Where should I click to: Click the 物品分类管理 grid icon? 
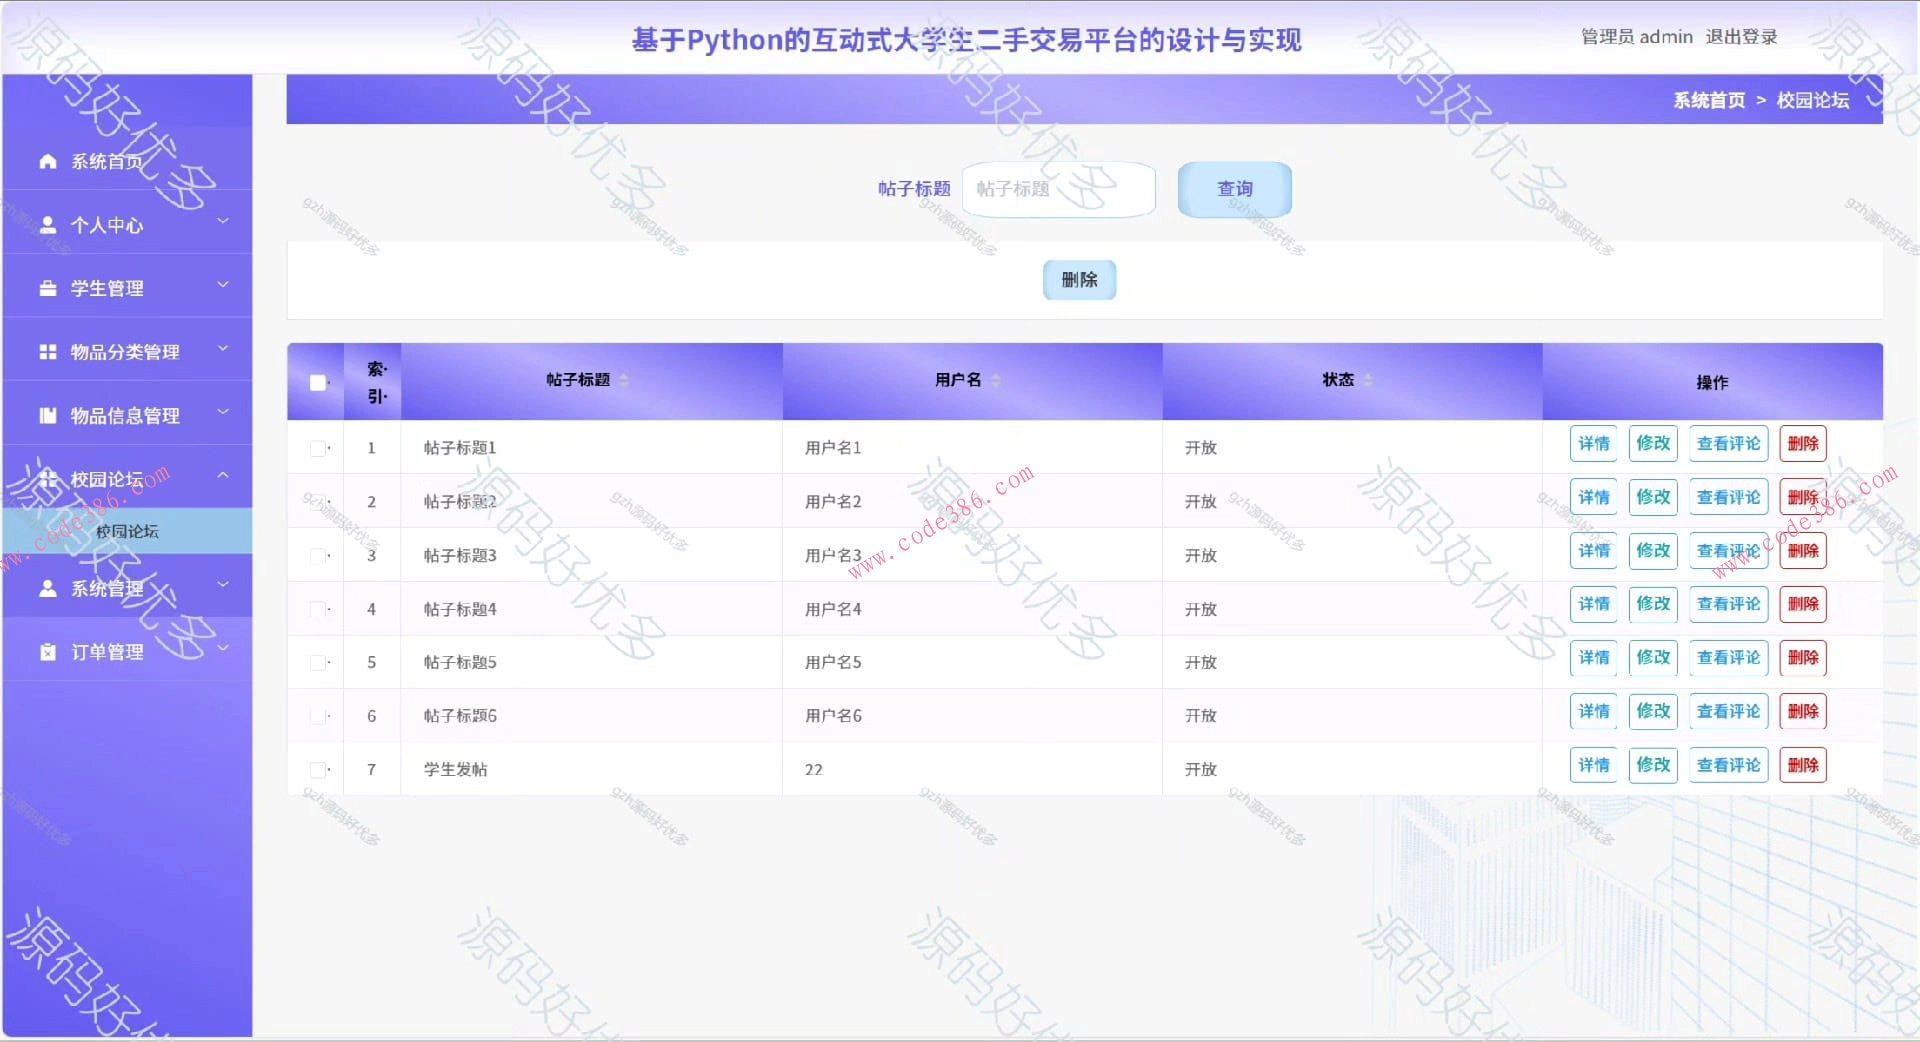pos(46,351)
